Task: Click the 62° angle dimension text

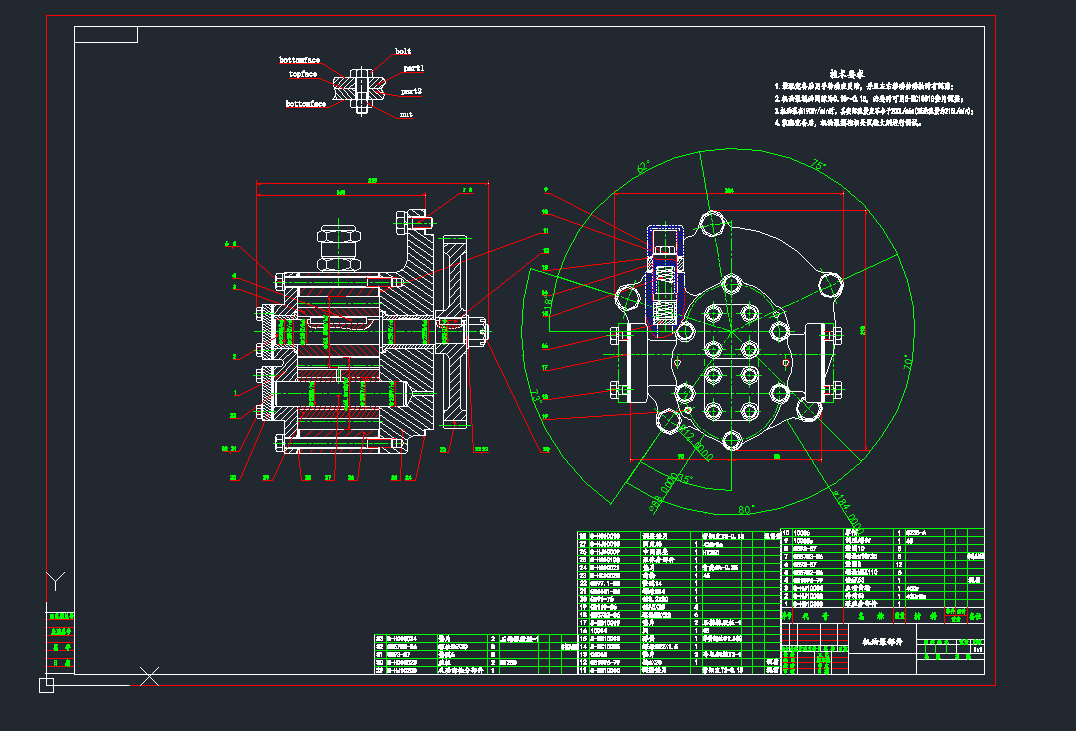Action: pyautogui.click(x=643, y=165)
